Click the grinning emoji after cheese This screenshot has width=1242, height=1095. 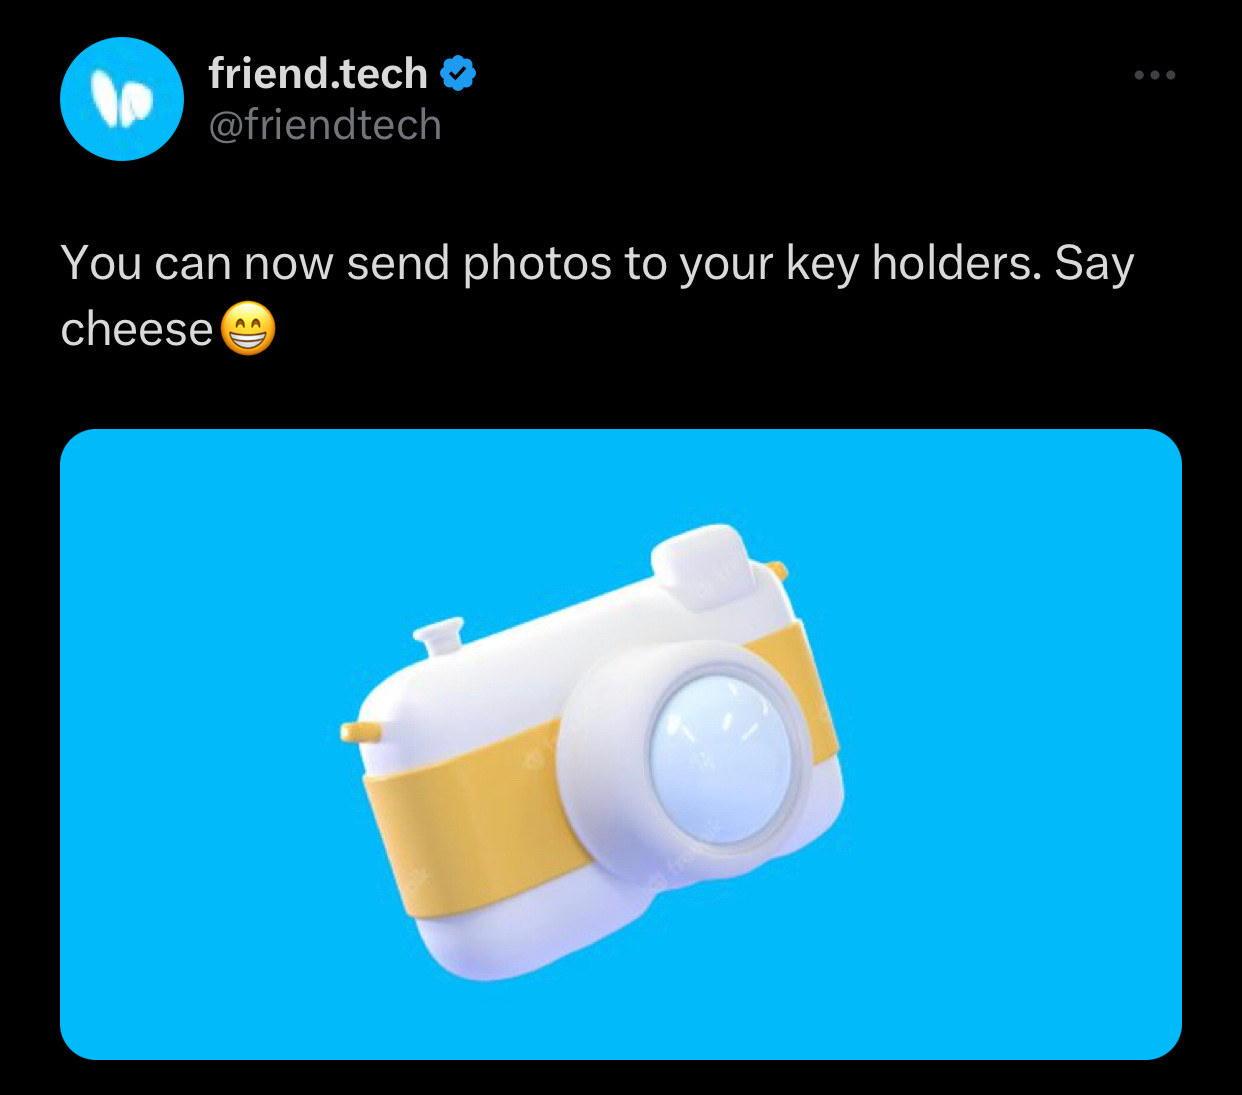click(x=247, y=329)
